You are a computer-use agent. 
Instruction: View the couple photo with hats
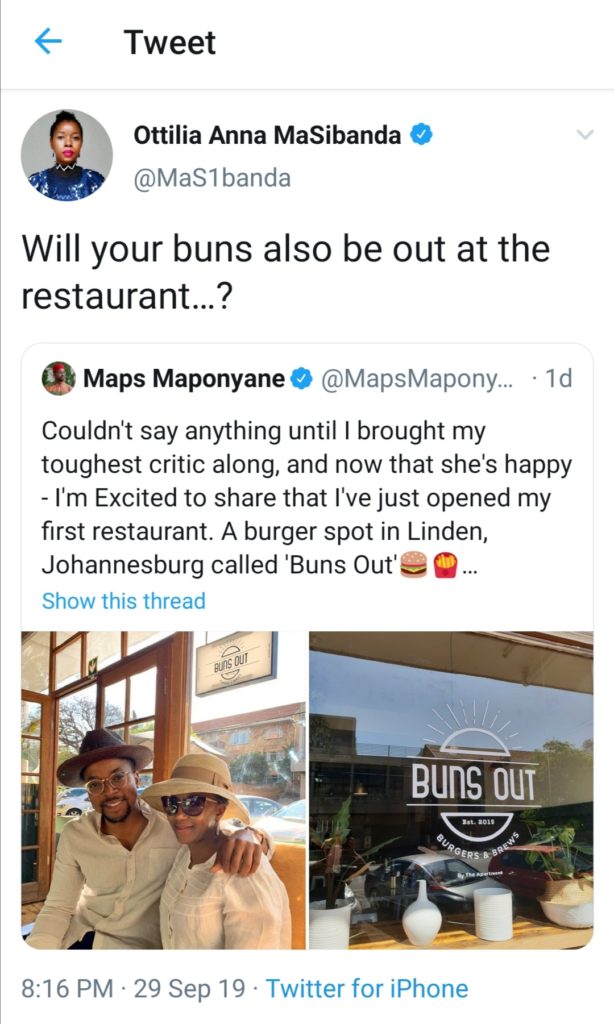(164, 790)
